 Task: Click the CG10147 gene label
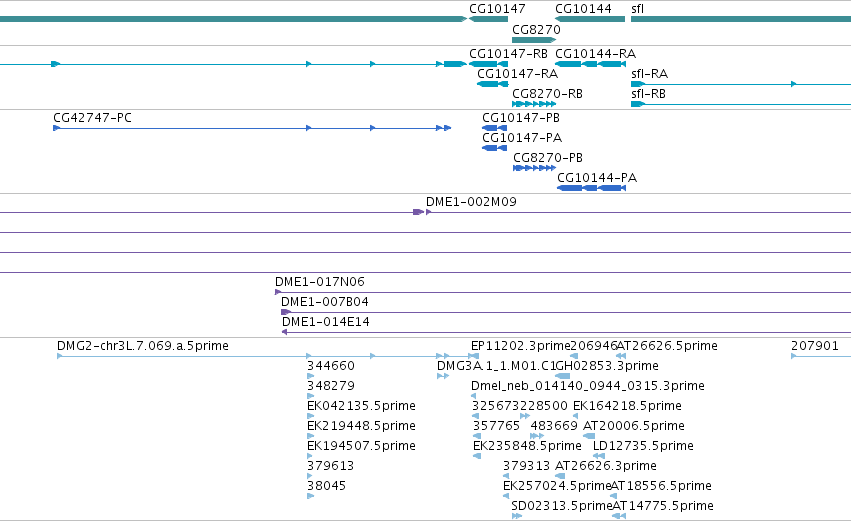pyautogui.click(x=497, y=9)
